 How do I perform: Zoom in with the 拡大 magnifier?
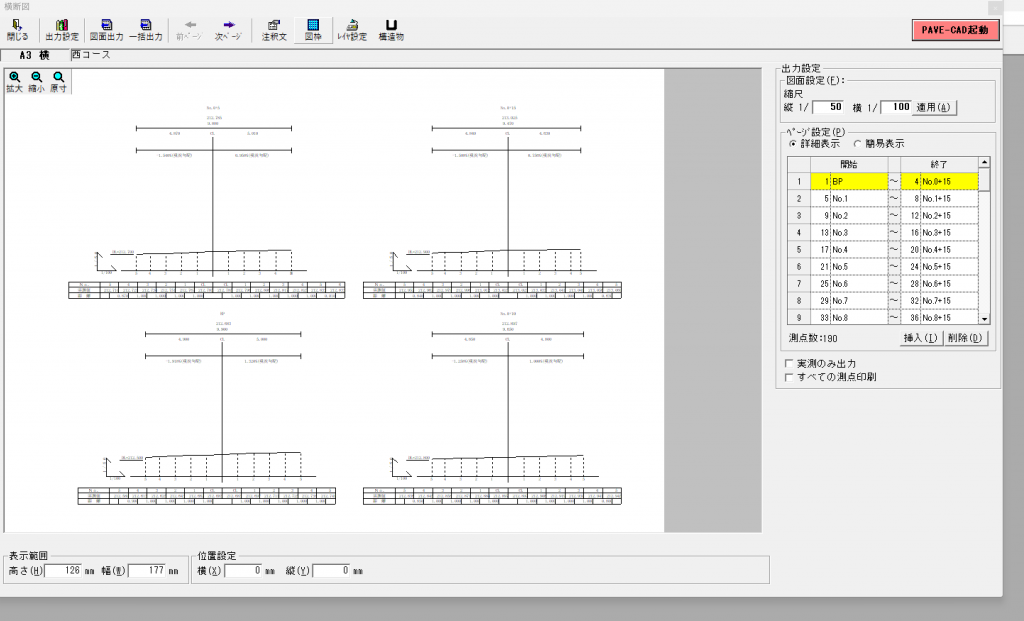pos(14,82)
